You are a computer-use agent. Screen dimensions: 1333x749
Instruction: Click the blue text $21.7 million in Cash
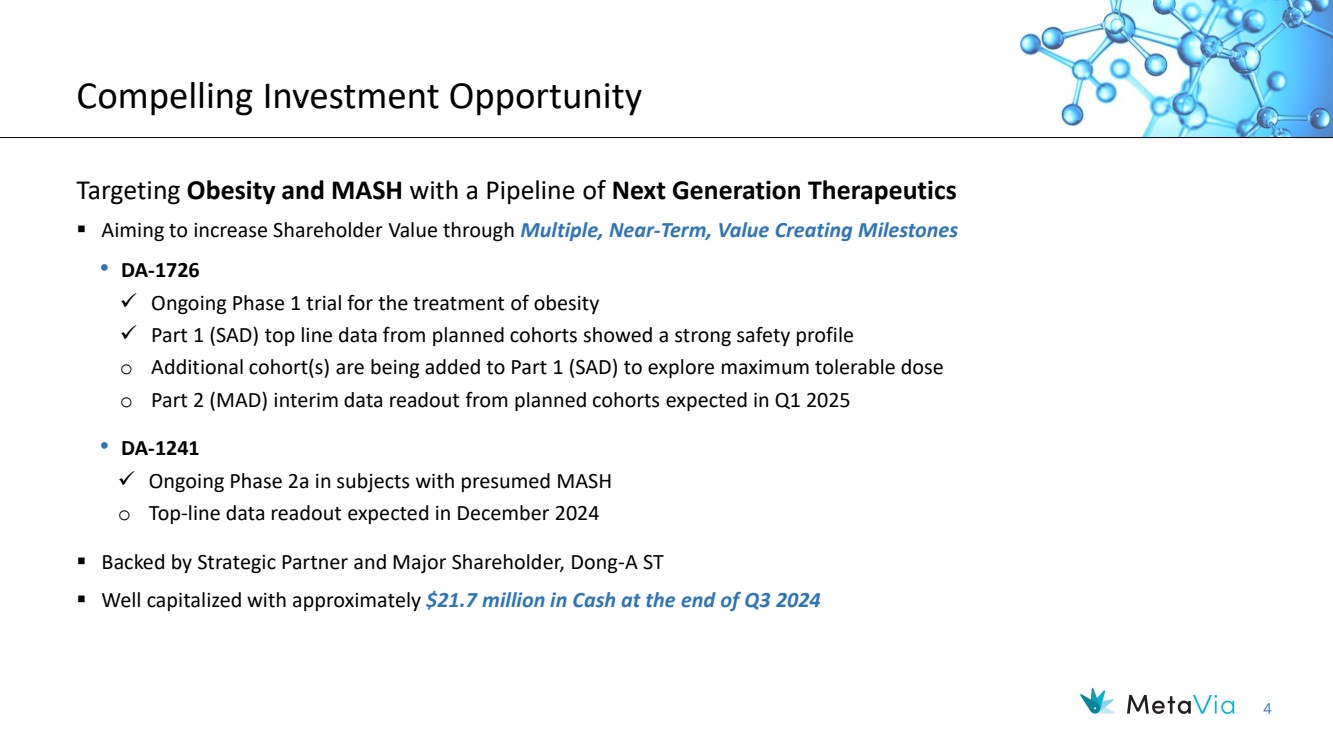[x=623, y=602]
